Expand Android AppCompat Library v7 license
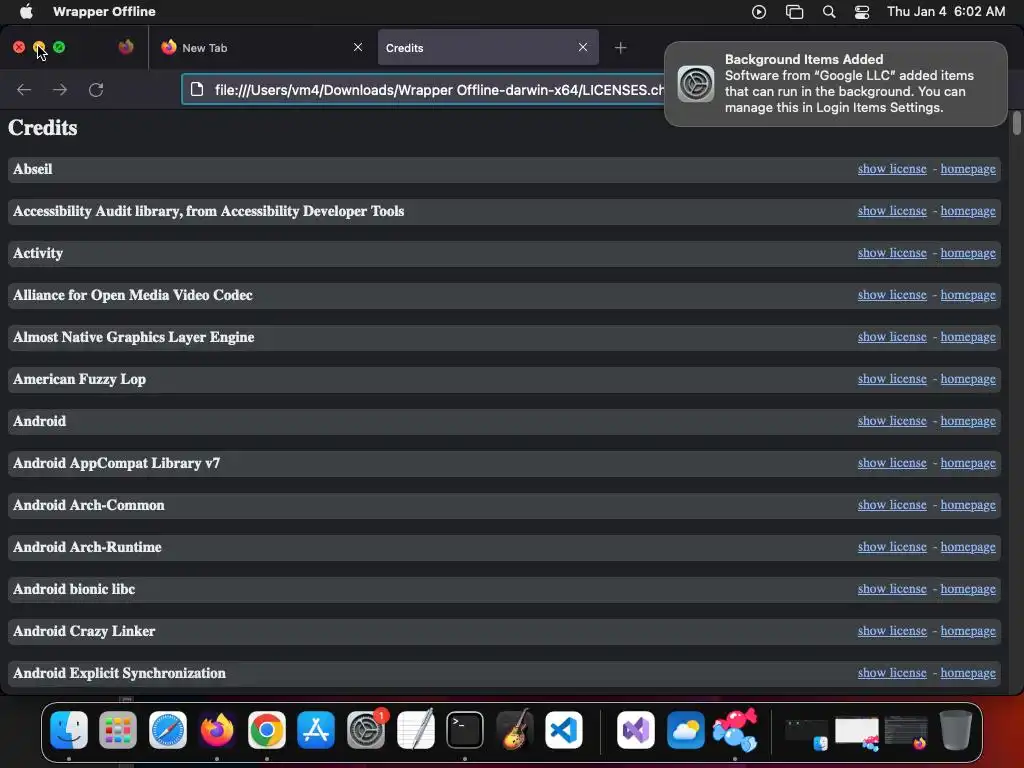1024x768 pixels. (x=892, y=462)
